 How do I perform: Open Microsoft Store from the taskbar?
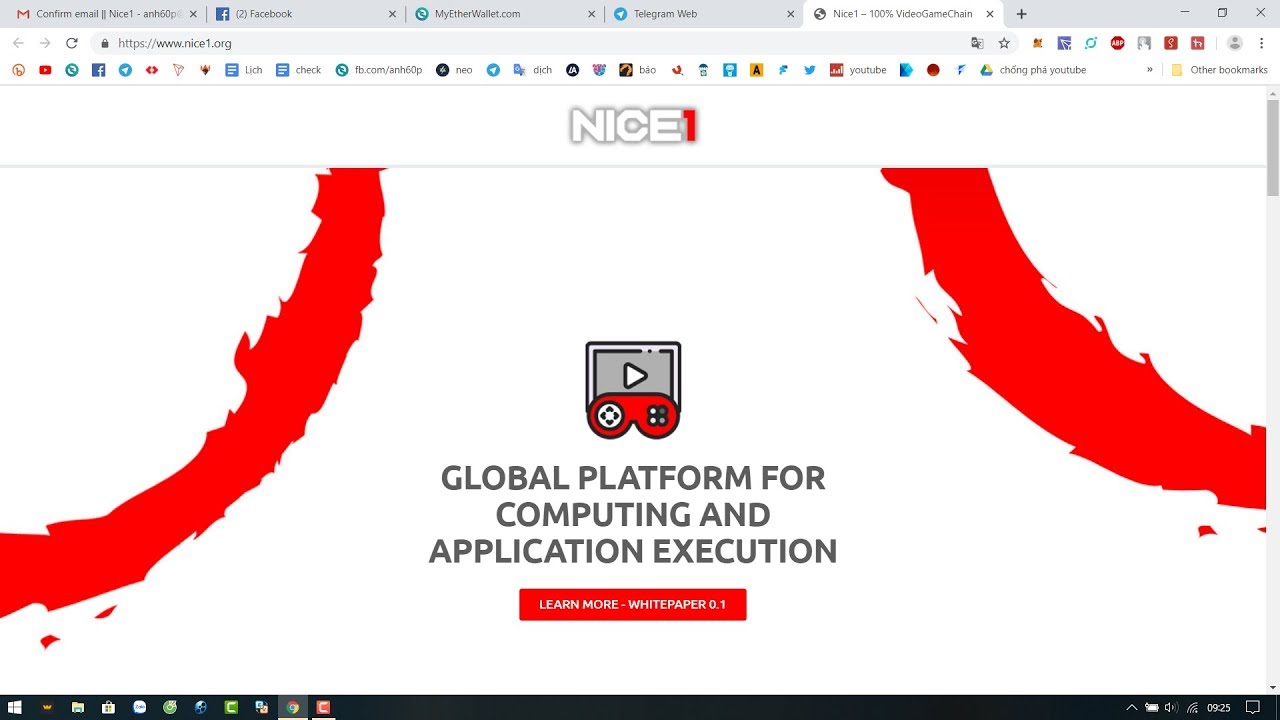tap(108, 707)
